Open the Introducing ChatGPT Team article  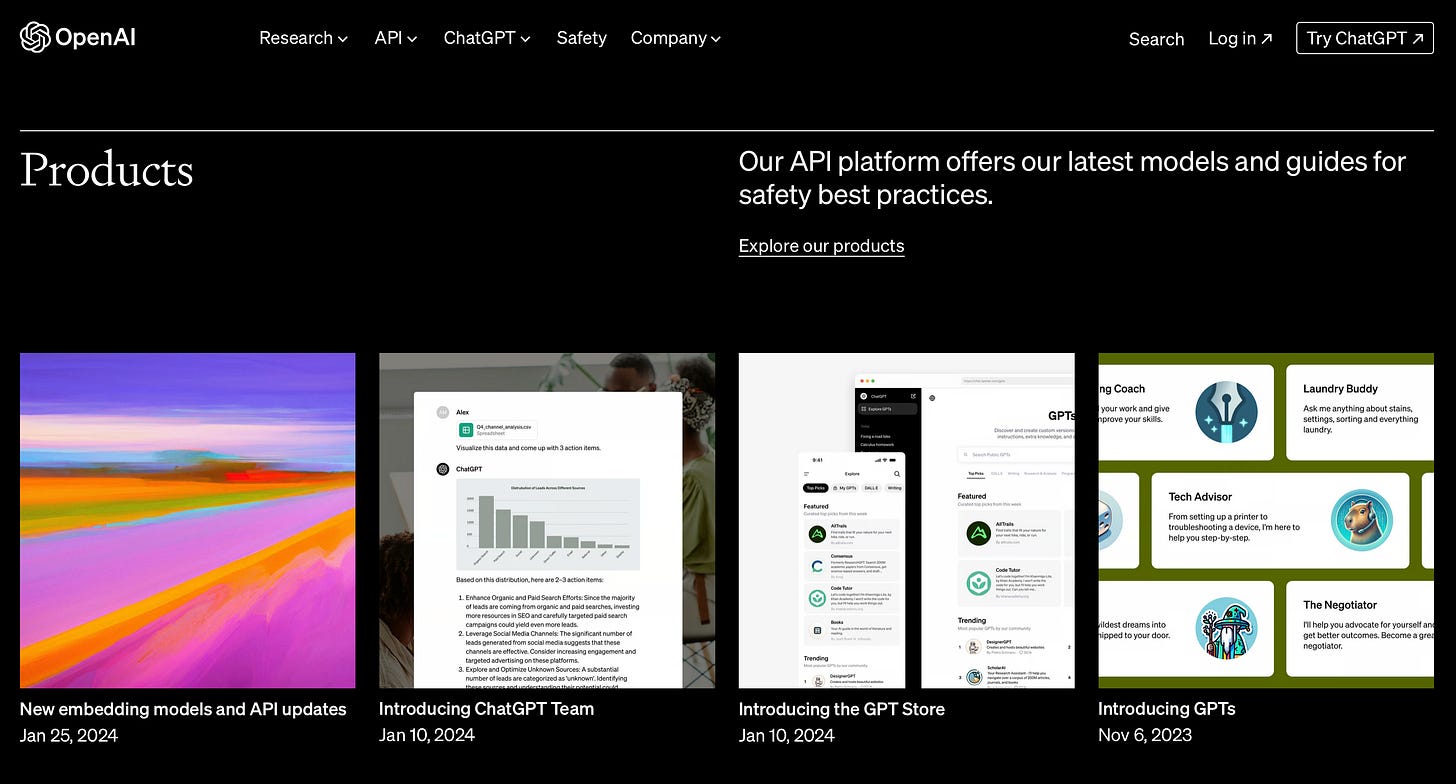pos(486,709)
